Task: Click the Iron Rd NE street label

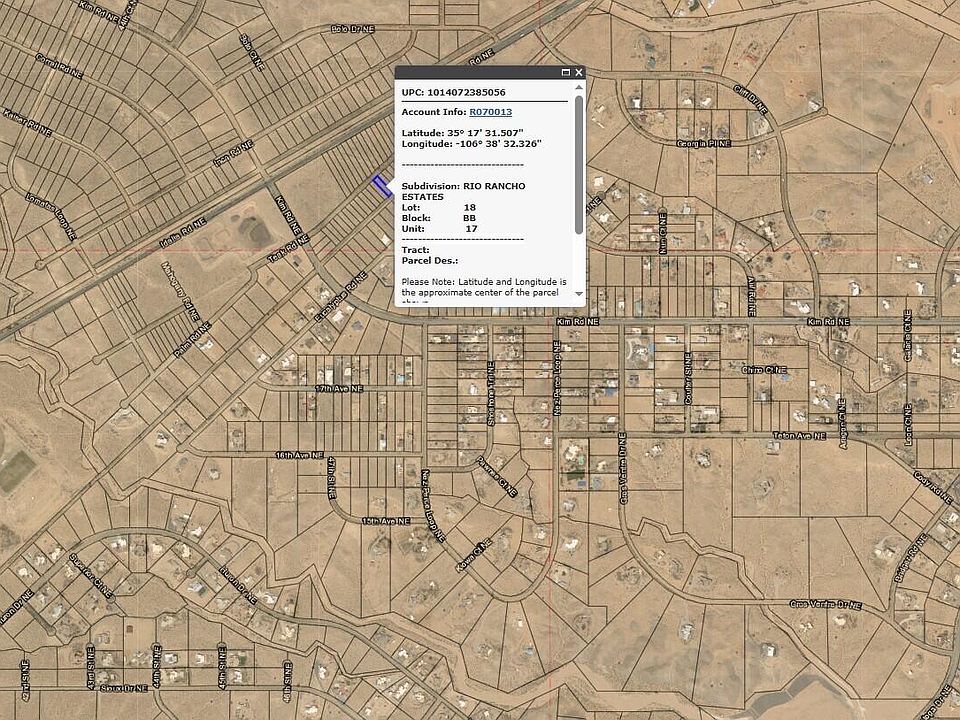Action: click(x=233, y=154)
